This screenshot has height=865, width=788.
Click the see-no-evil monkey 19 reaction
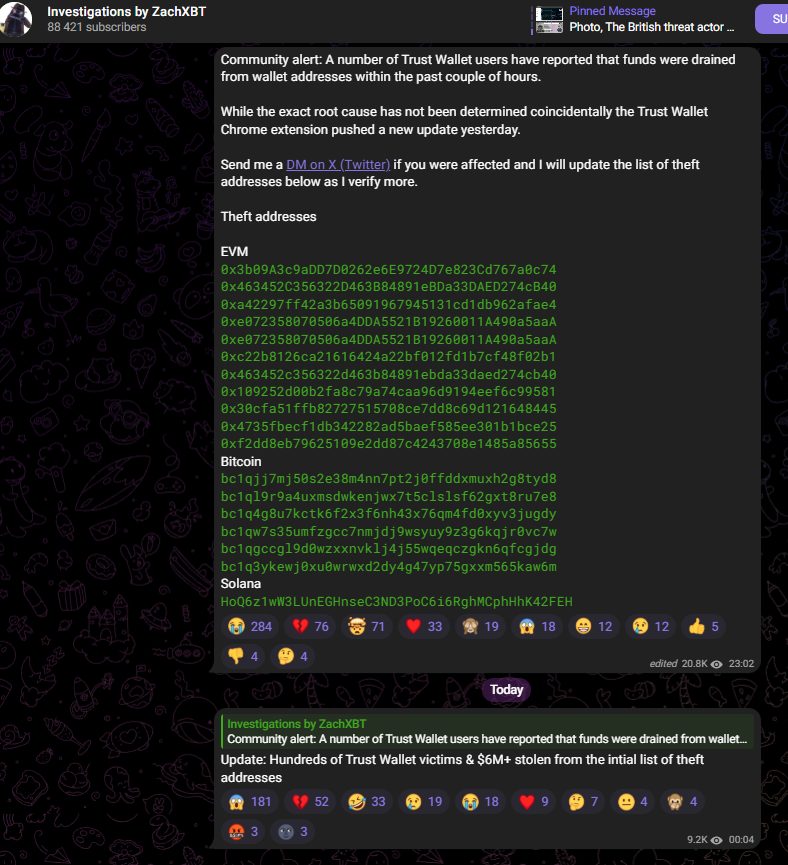click(481, 626)
